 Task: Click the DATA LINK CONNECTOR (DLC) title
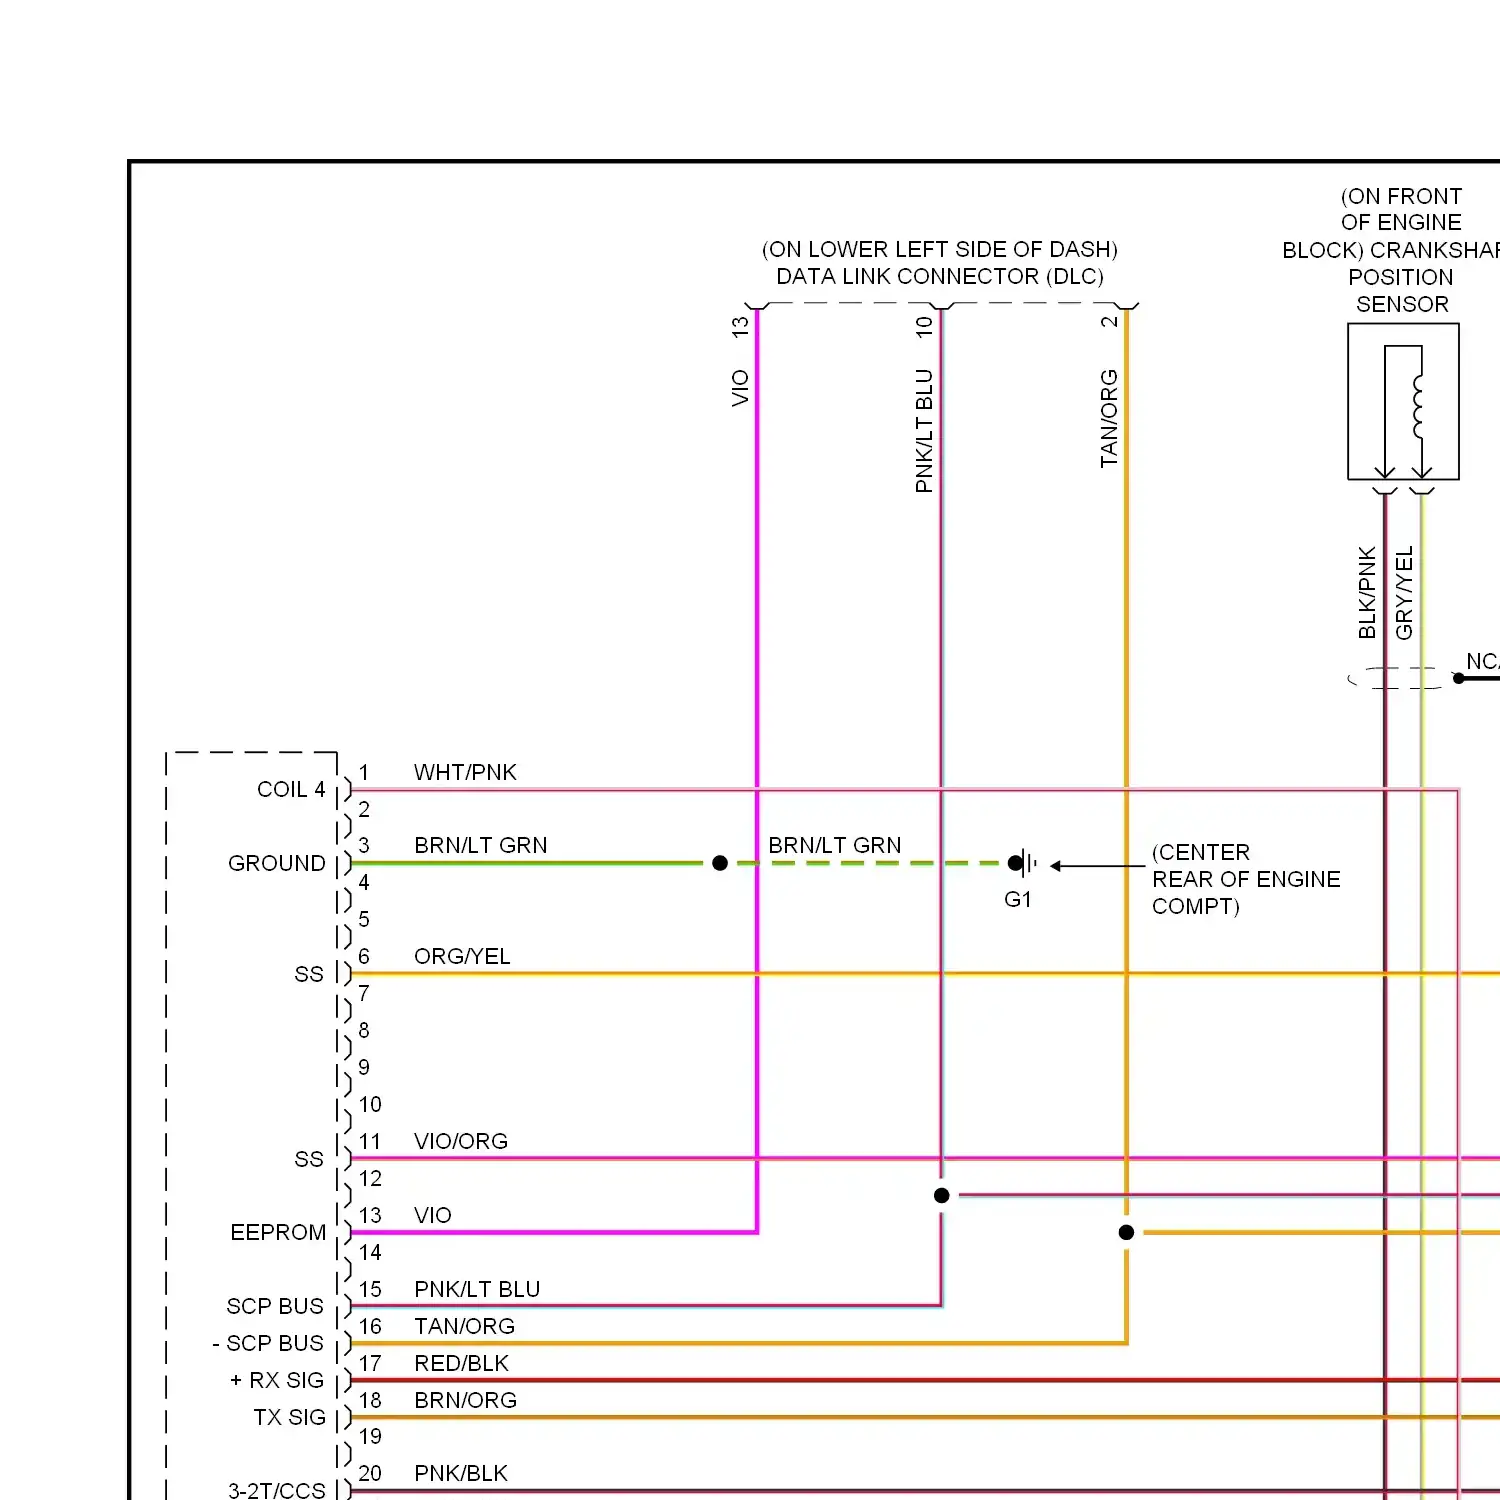pos(940,276)
